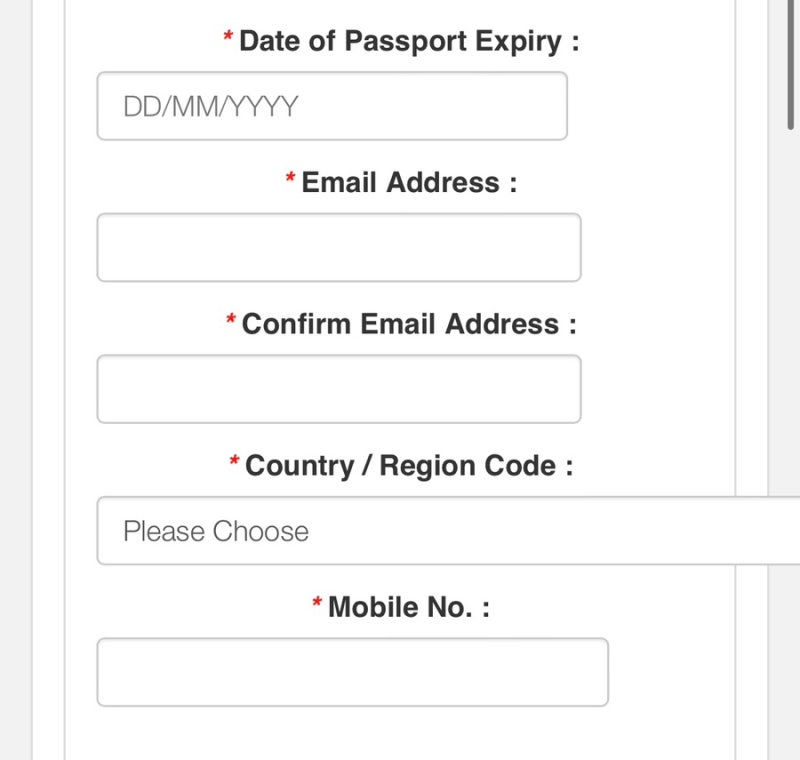Click the red asterisk beside Date of Passport Expiry
This screenshot has height=760, width=800.
click(x=228, y=39)
